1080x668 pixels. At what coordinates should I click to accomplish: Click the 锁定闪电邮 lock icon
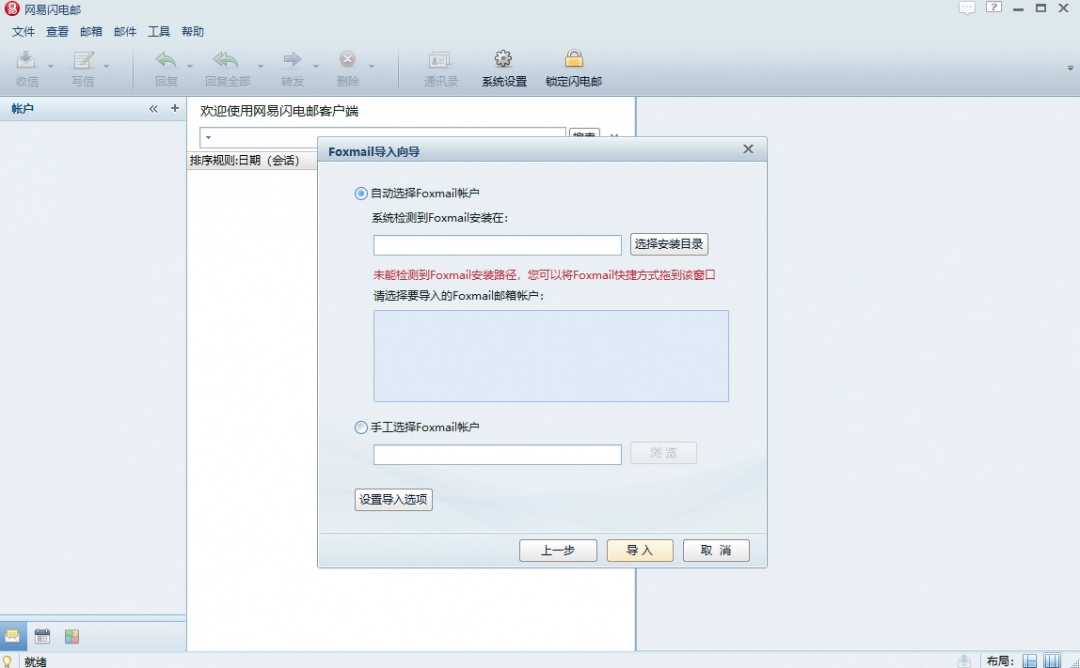point(574,59)
